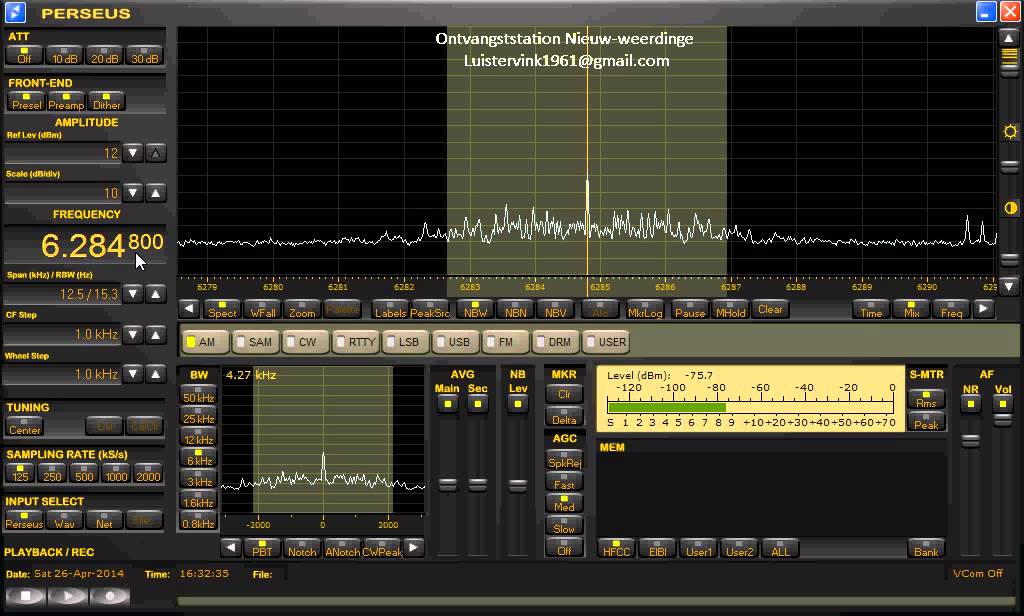The image size is (1024, 616).
Task: Enable the Notch filter
Action: point(302,548)
